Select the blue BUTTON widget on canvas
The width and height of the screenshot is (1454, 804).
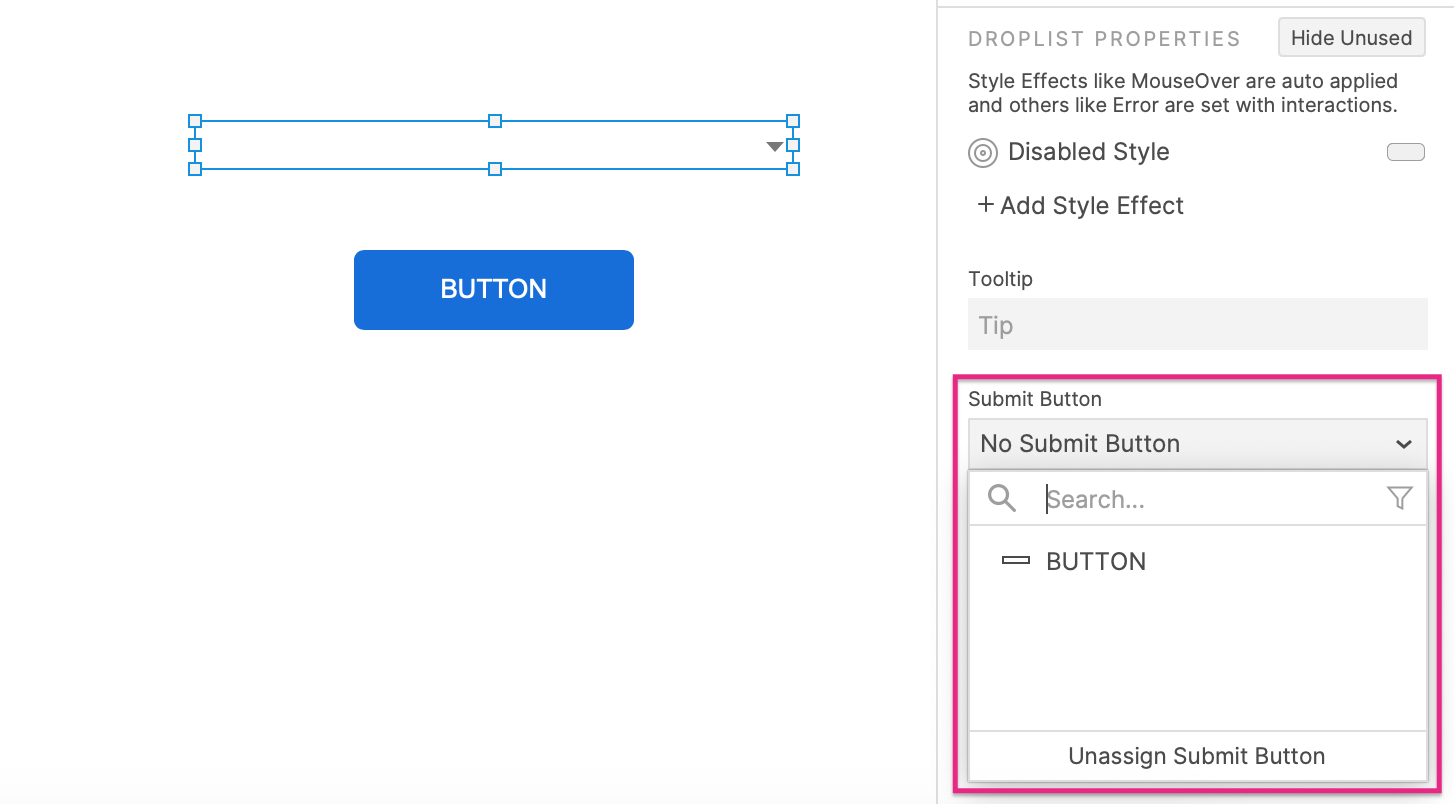point(494,290)
